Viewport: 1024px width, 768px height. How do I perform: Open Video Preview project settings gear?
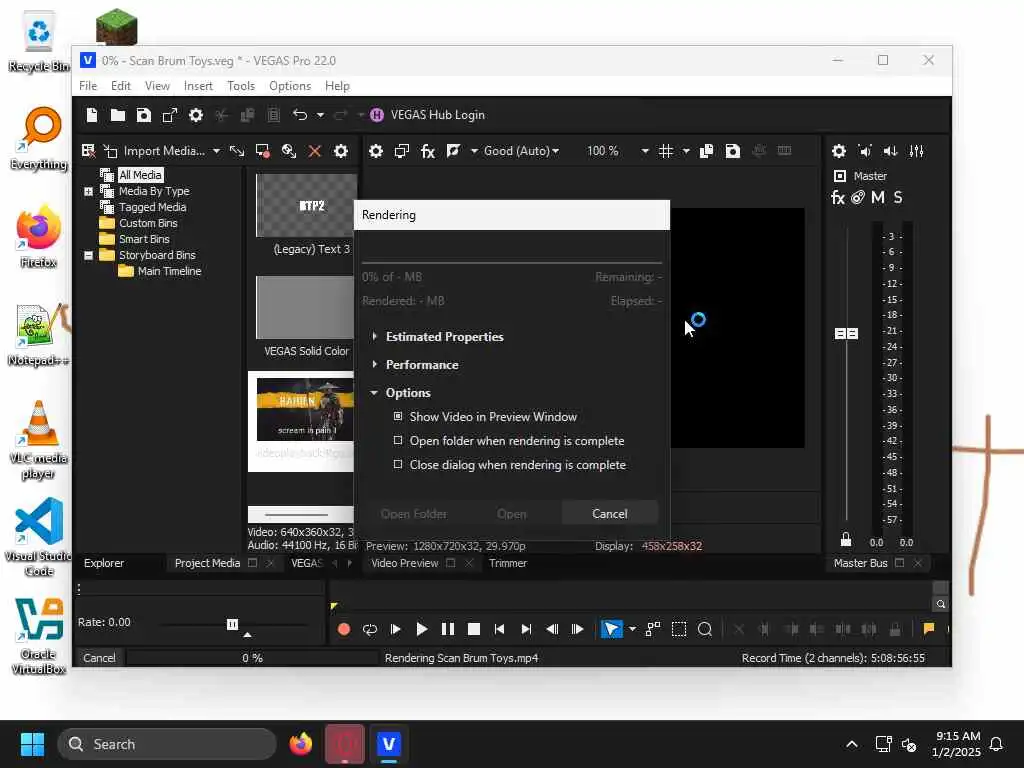pos(376,151)
